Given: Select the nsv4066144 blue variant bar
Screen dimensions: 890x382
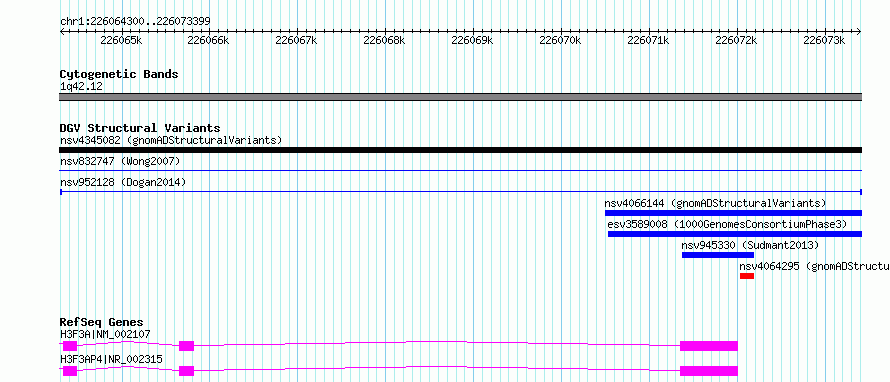Looking at the screenshot, I should tap(733, 213).
